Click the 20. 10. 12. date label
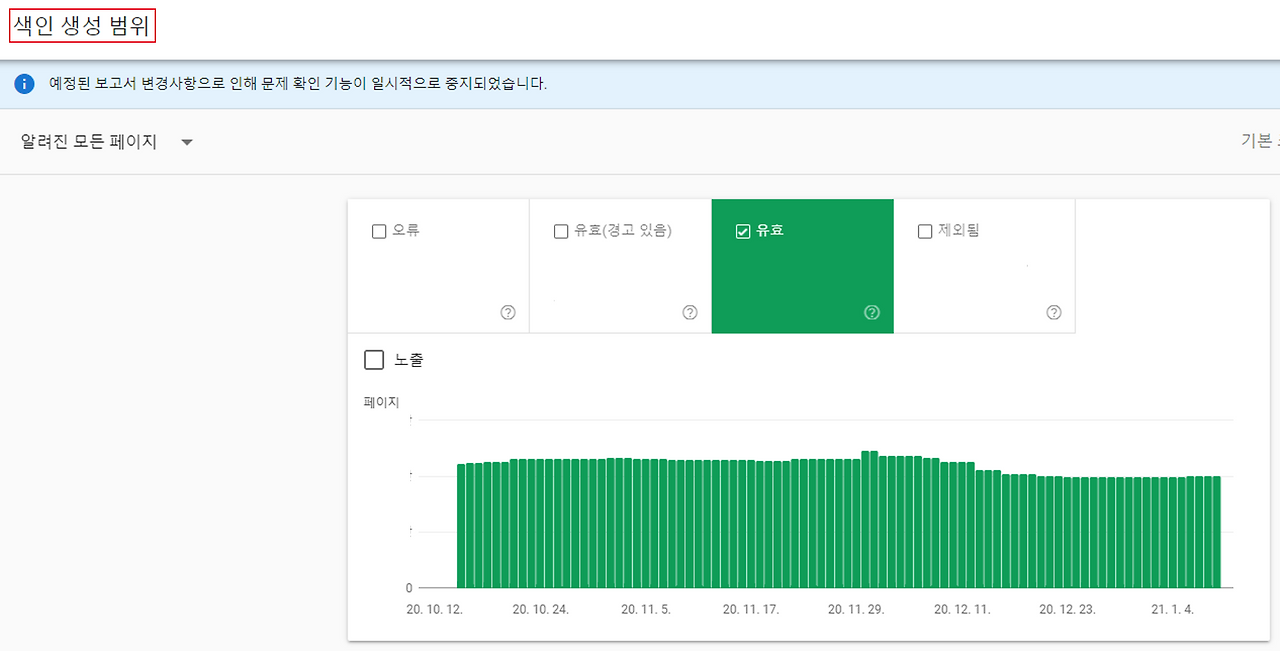Viewport: 1280px width, 651px height. click(434, 609)
